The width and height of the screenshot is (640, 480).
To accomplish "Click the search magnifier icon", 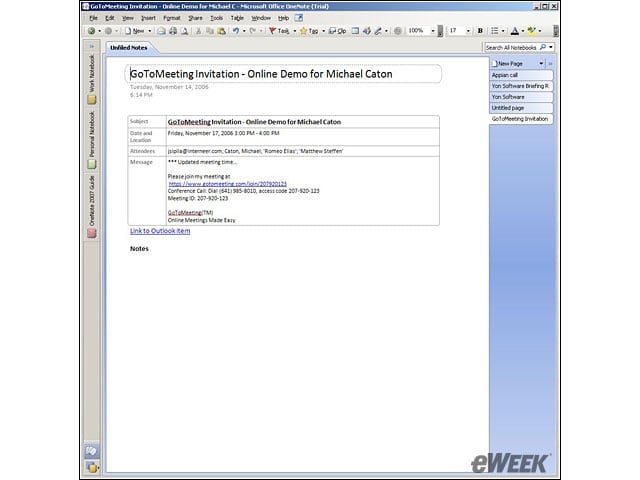I will click(543, 47).
